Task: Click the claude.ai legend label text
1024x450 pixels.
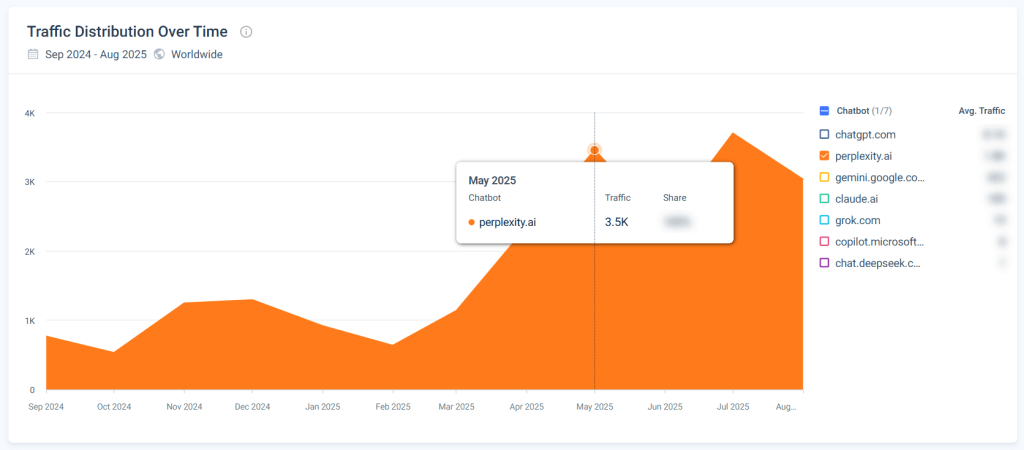Action: pos(857,199)
